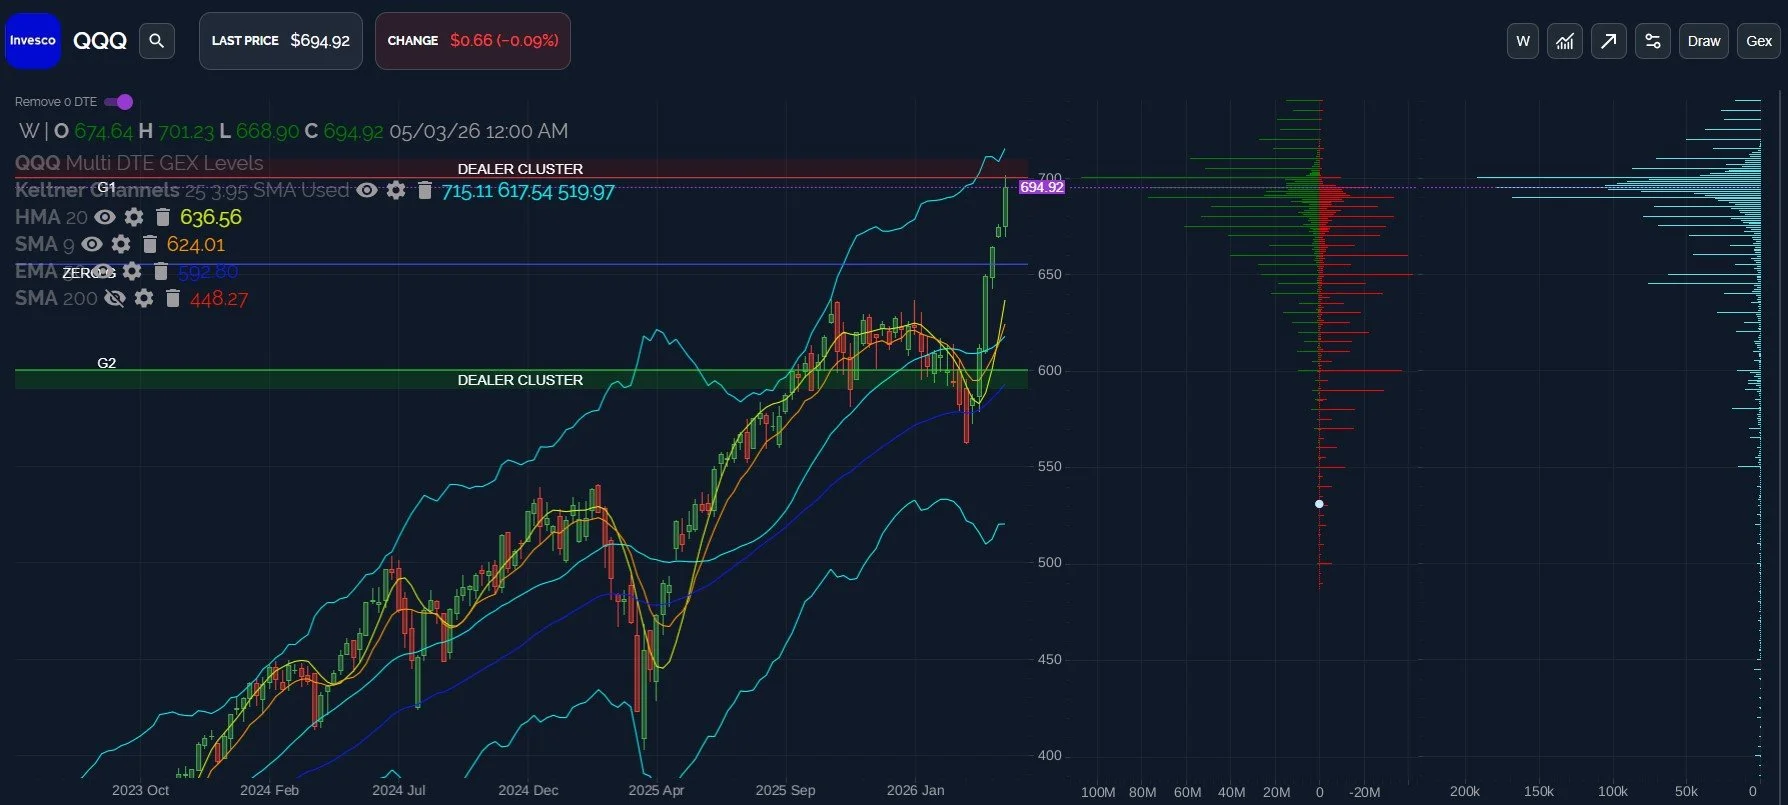1788x805 pixels.
Task: Click the 100M label on GEX axis
Action: pyautogui.click(x=1098, y=792)
